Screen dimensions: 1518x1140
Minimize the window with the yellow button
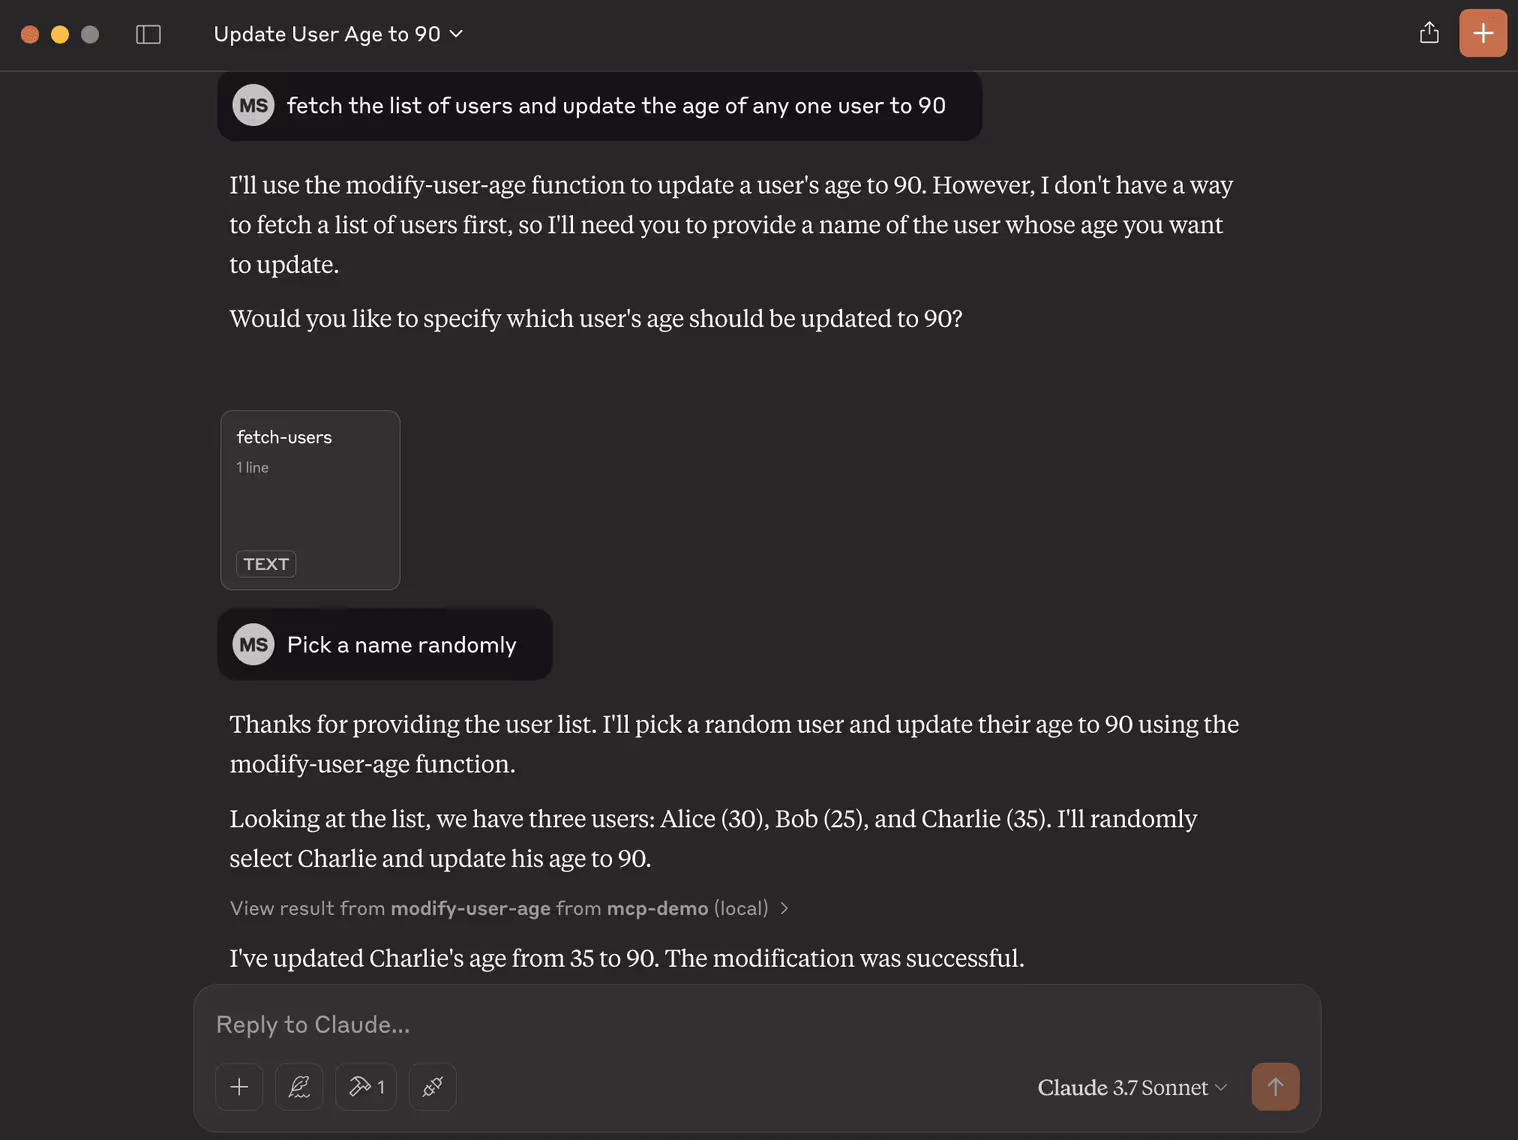coord(60,34)
